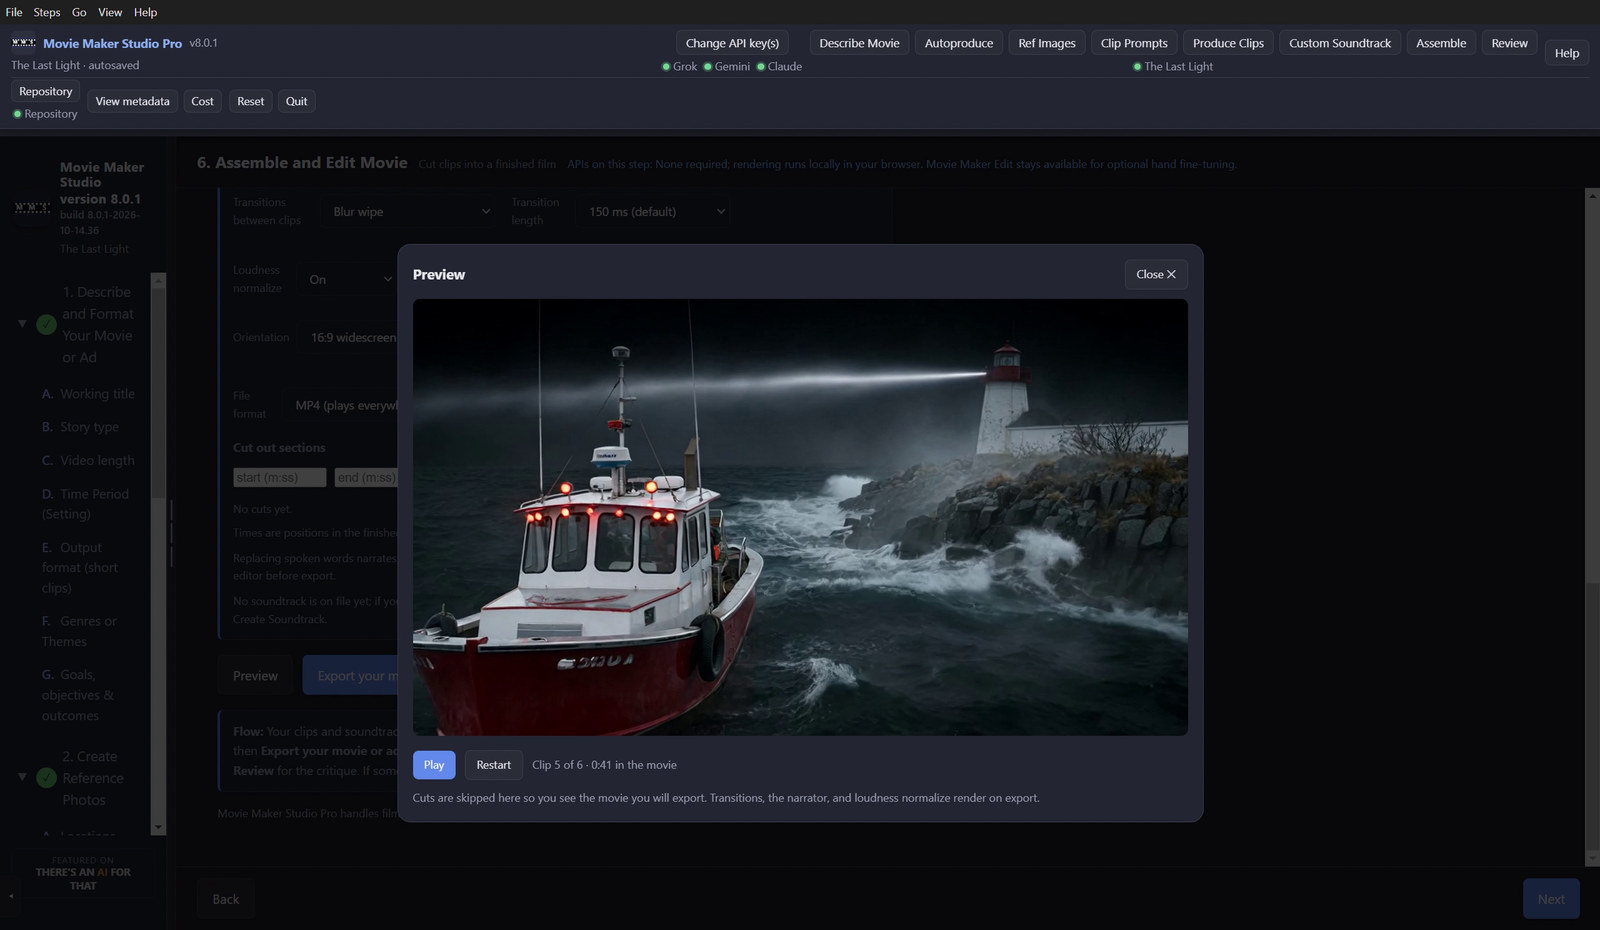Click the Cost button
Viewport: 1600px width, 930px height.
pos(202,101)
